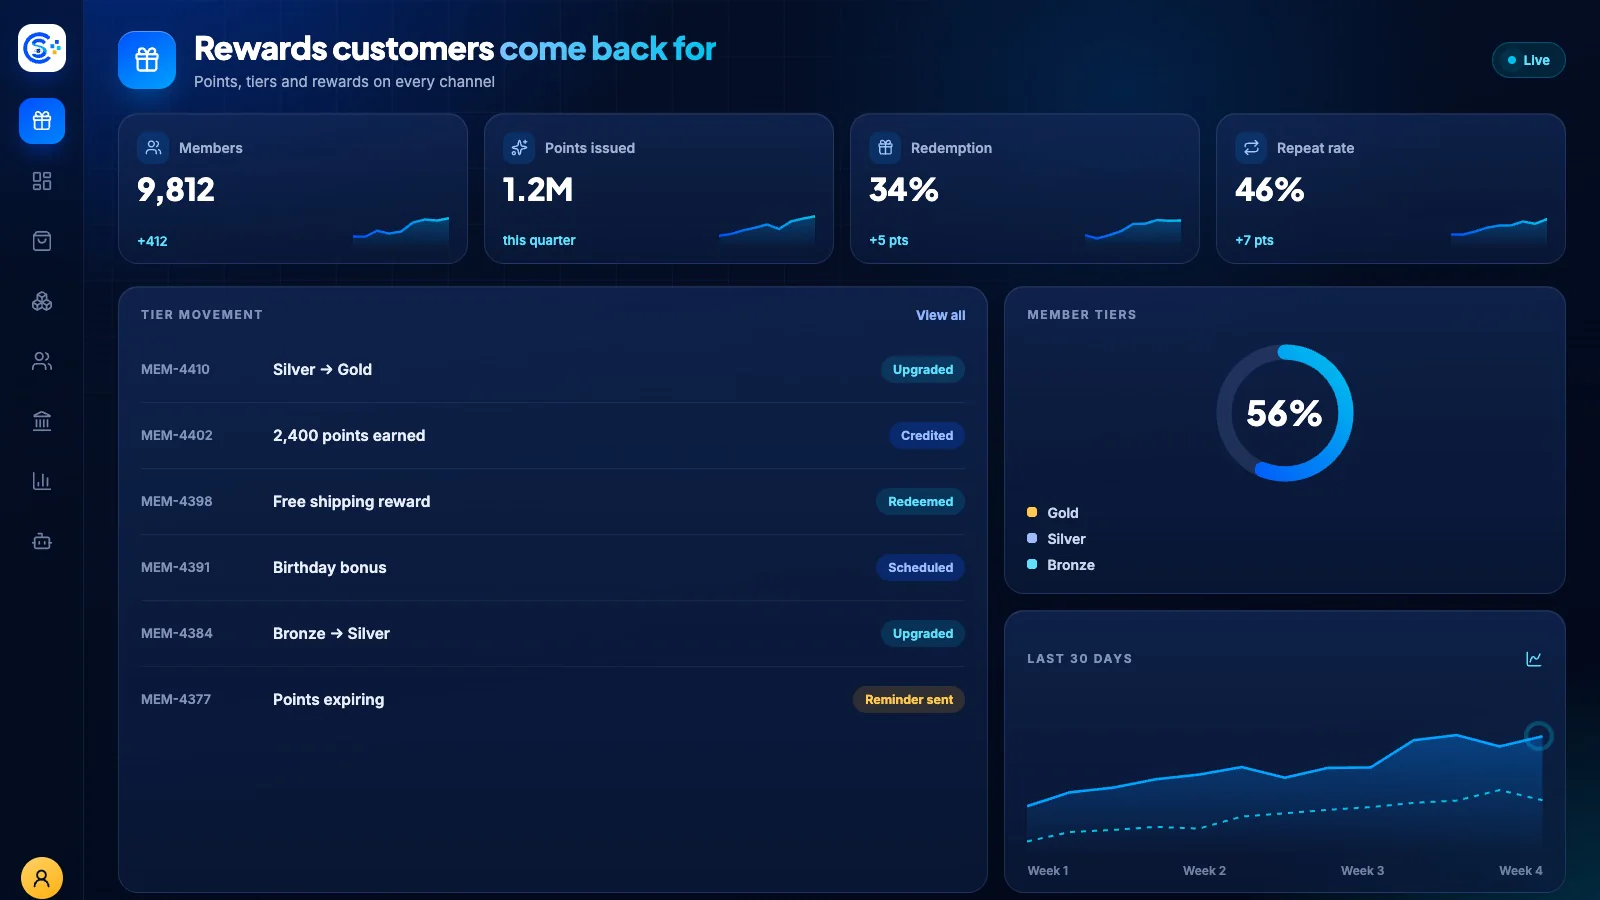Click the Points issued sparkle icon
The width and height of the screenshot is (1600, 900).
coord(519,148)
